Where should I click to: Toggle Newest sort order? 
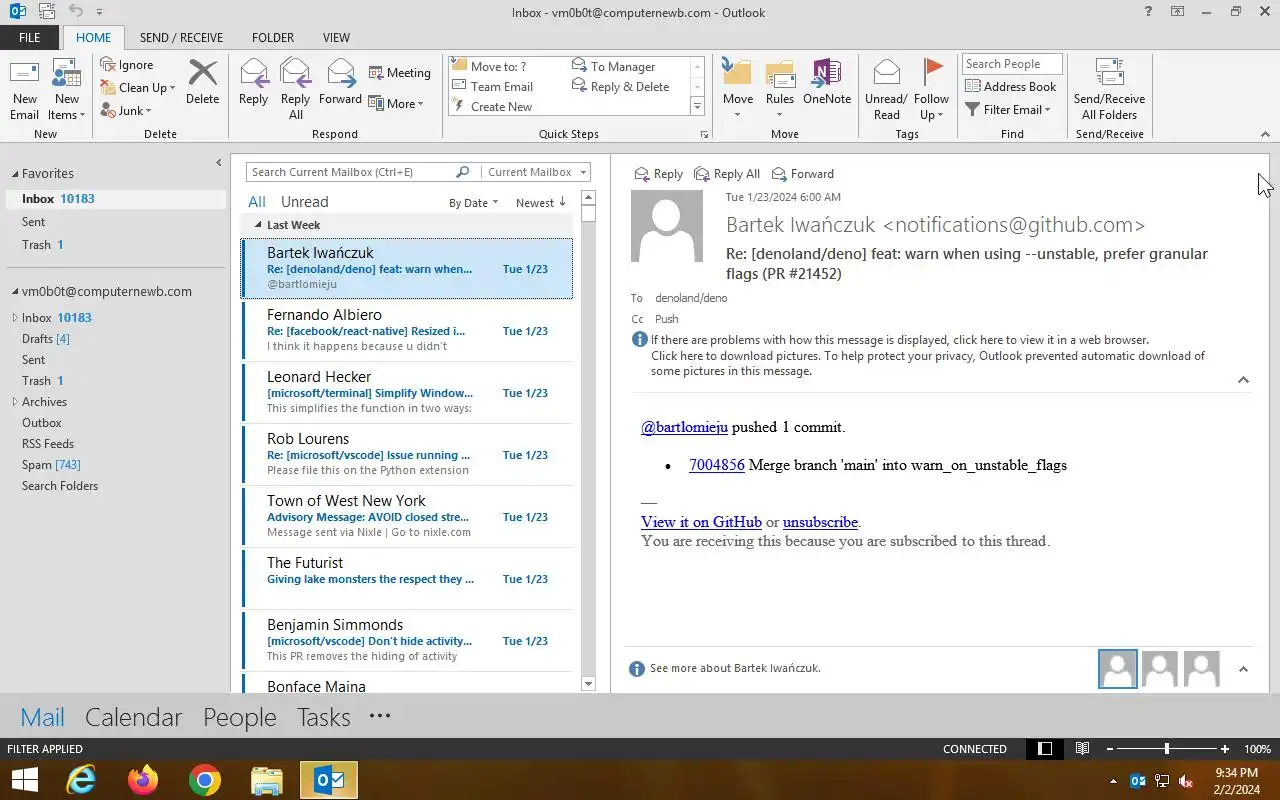click(541, 203)
